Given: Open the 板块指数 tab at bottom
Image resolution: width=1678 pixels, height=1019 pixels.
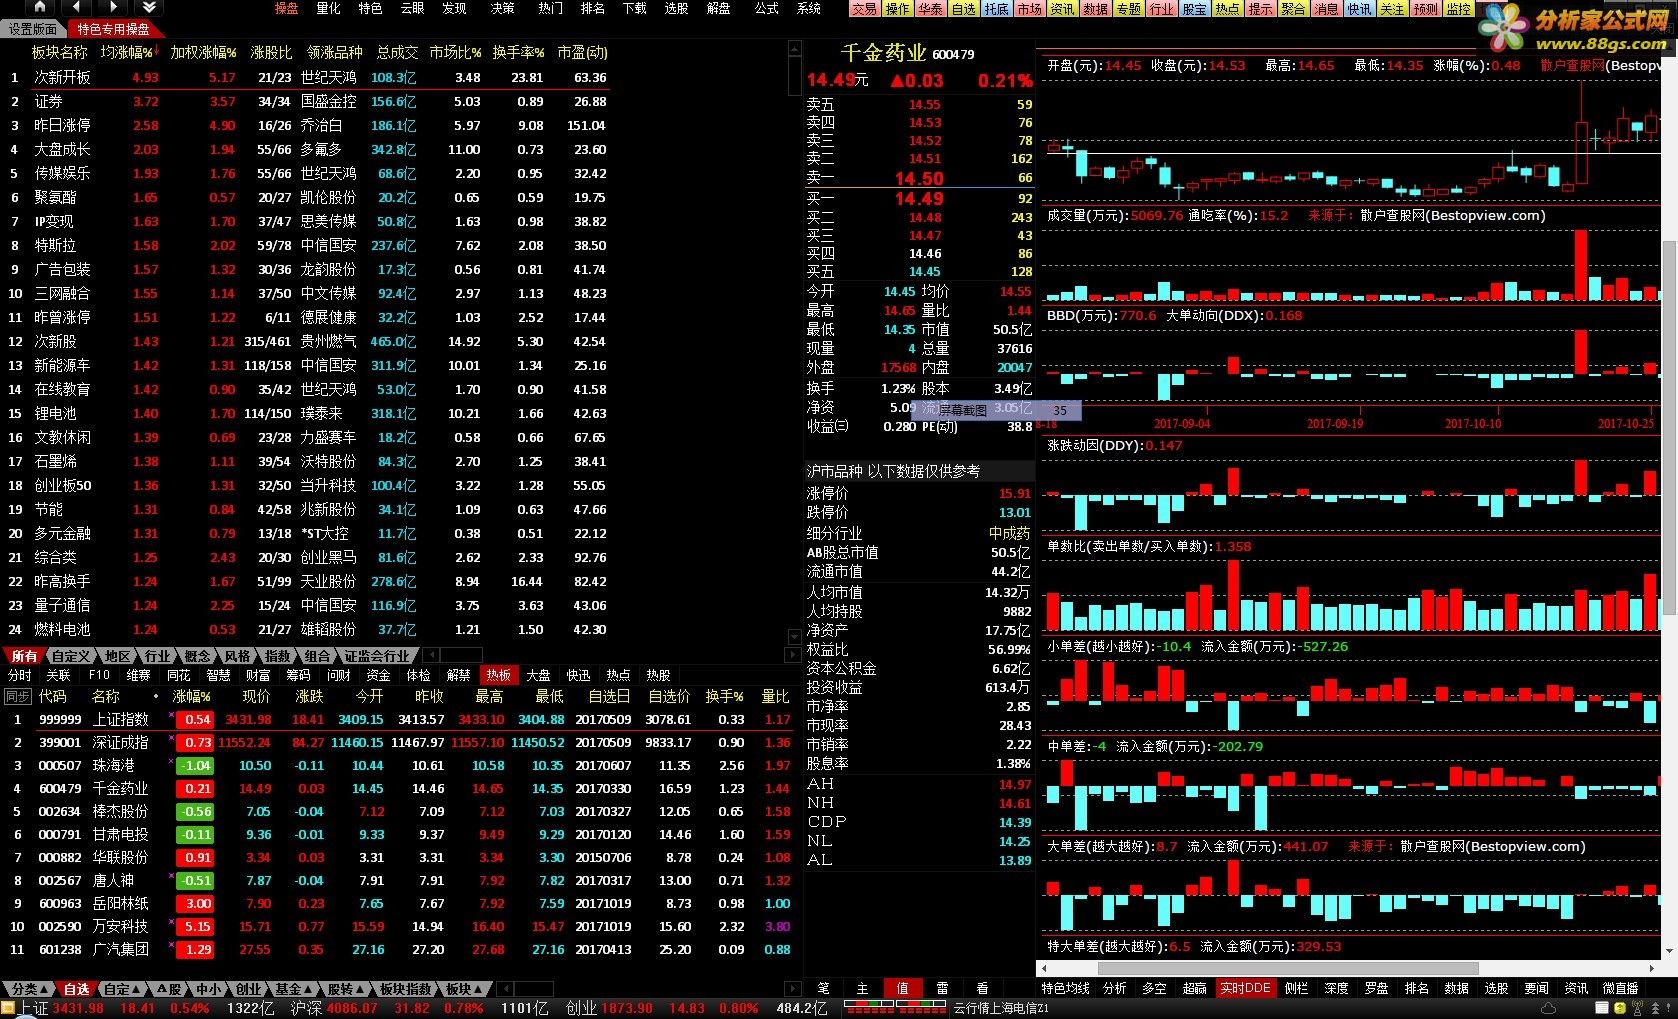Looking at the screenshot, I should click(x=405, y=989).
